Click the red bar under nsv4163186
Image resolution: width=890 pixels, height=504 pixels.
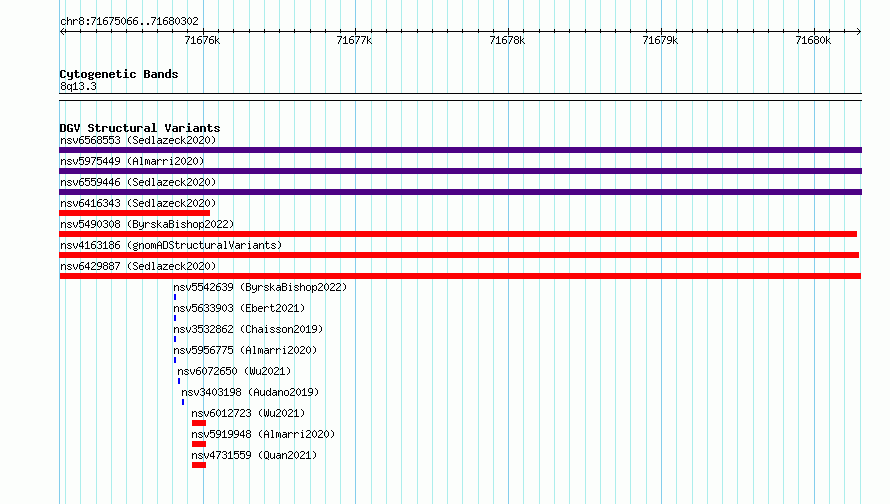coord(459,255)
